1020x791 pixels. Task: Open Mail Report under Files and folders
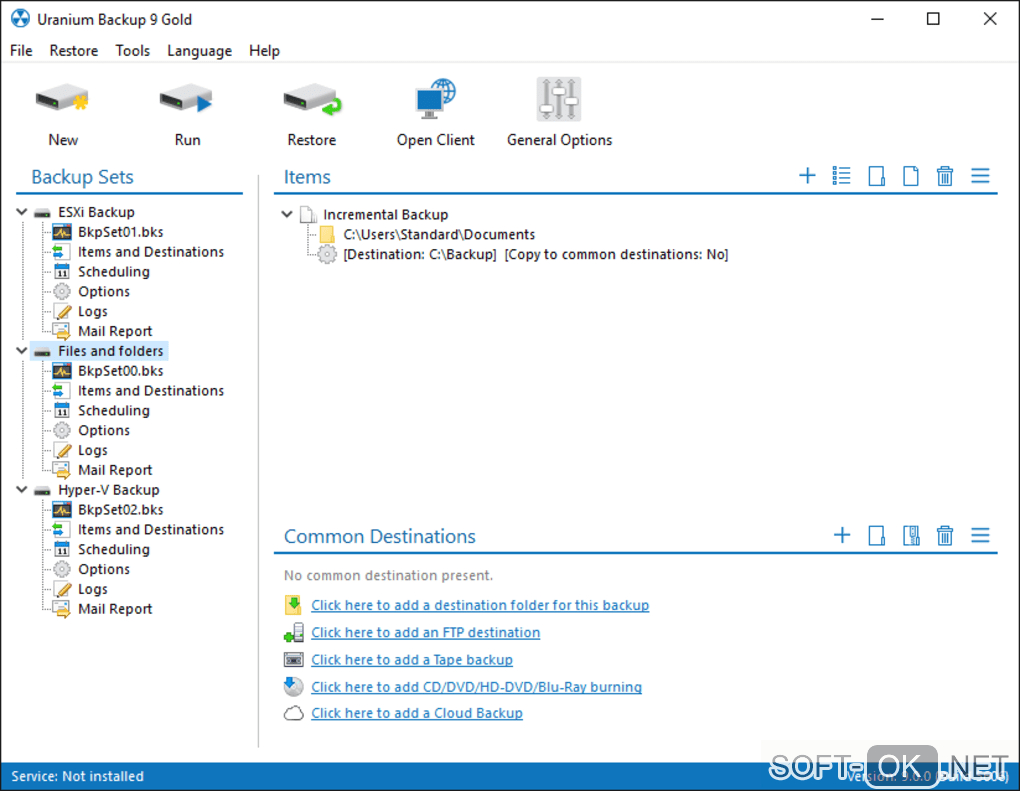tap(115, 470)
